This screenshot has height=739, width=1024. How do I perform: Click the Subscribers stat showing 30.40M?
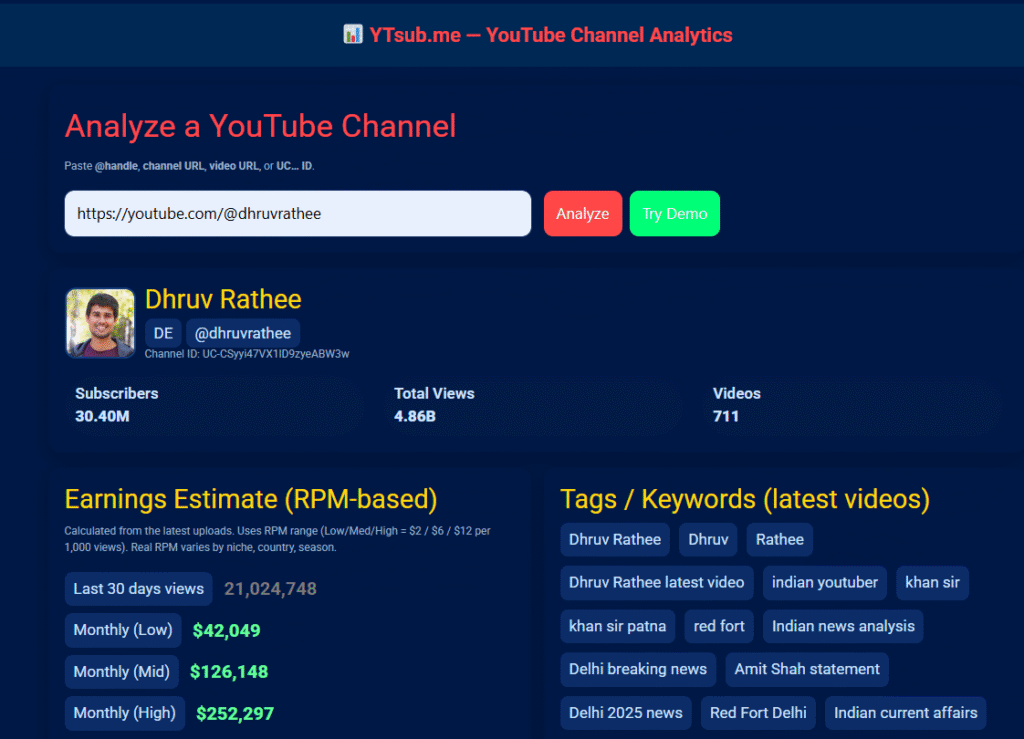pos(103,415)
